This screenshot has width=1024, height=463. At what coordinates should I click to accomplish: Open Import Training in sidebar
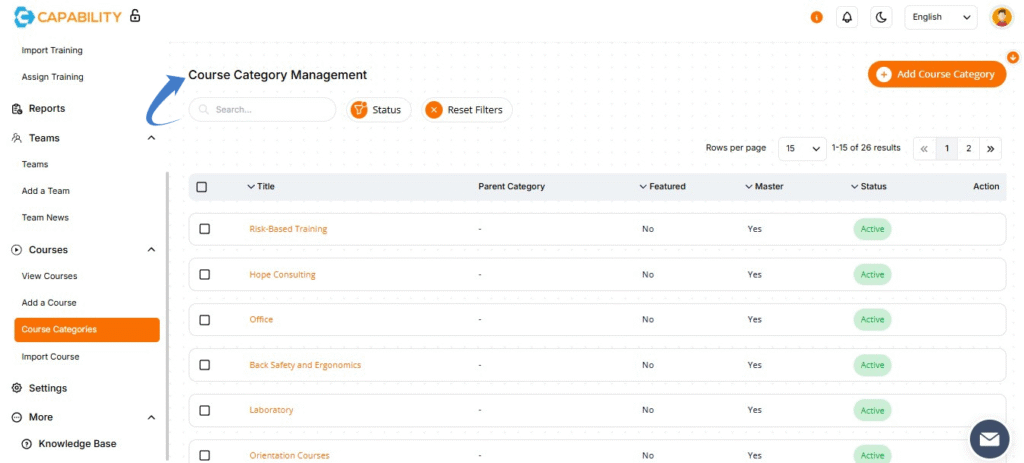coord(52,50)
